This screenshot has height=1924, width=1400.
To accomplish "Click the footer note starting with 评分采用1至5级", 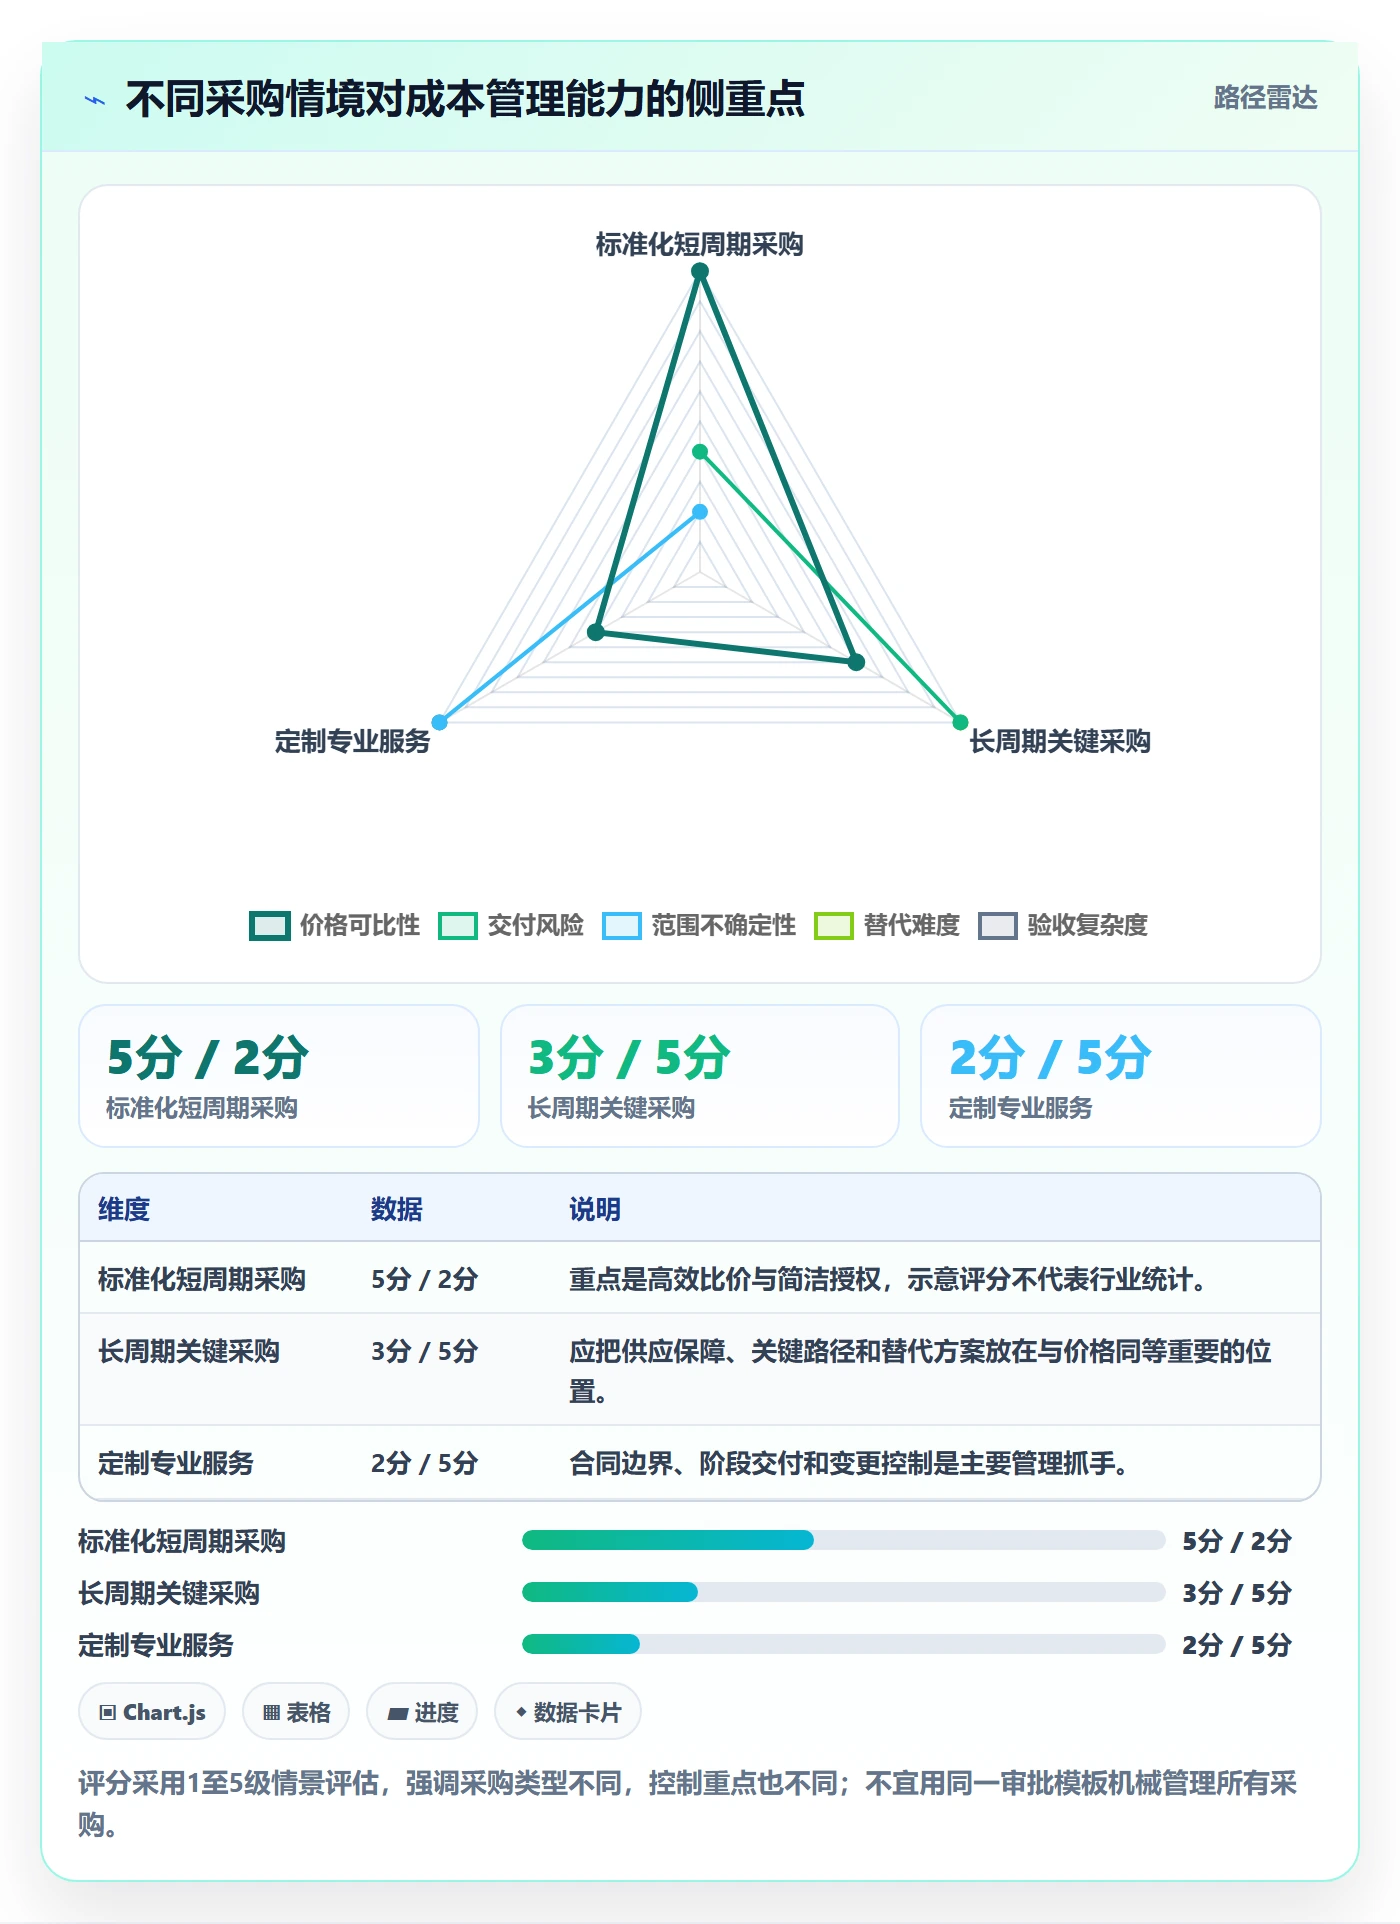I will [688, 1803].
